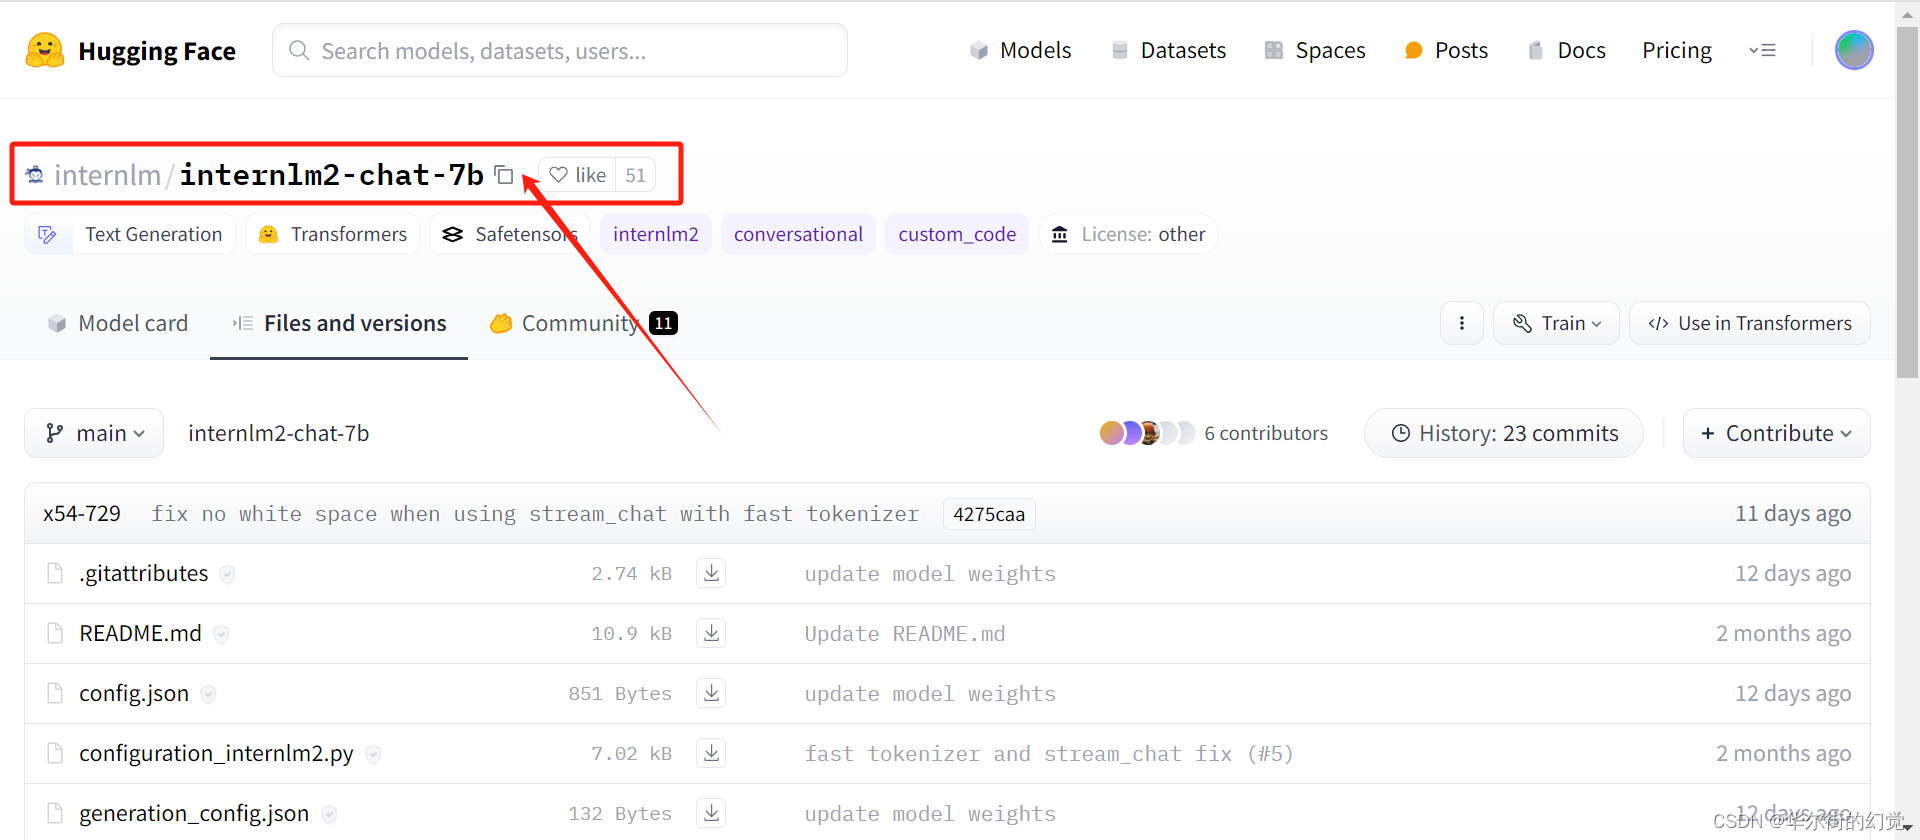
Task: Click the custom_code tag
Action: click(957, 234)
